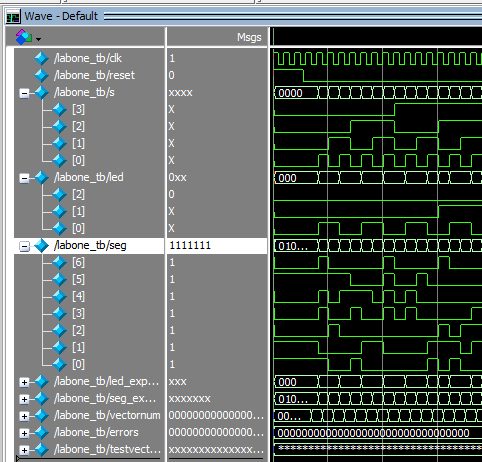Click the 0000 value in s waveform

click(290, 93)
